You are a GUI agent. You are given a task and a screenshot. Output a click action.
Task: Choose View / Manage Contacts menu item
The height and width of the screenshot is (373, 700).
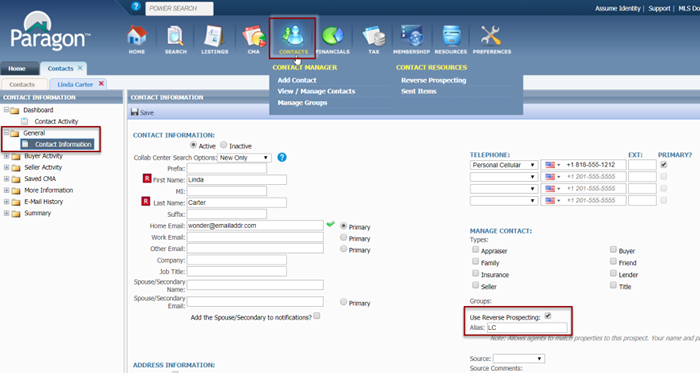tap(316, 91)
